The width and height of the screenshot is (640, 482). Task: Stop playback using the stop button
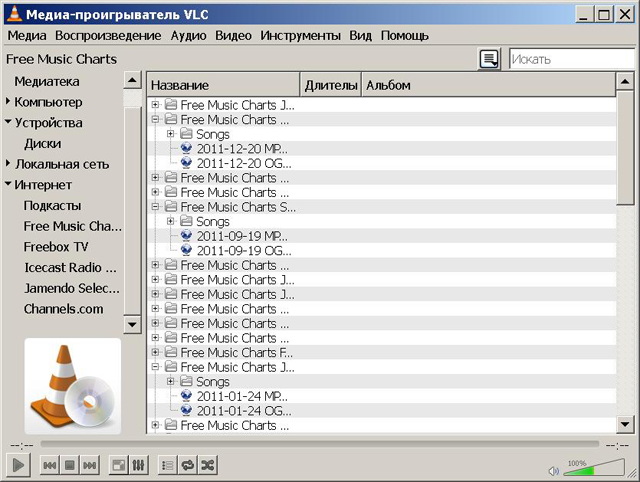(x=70, y=465)
